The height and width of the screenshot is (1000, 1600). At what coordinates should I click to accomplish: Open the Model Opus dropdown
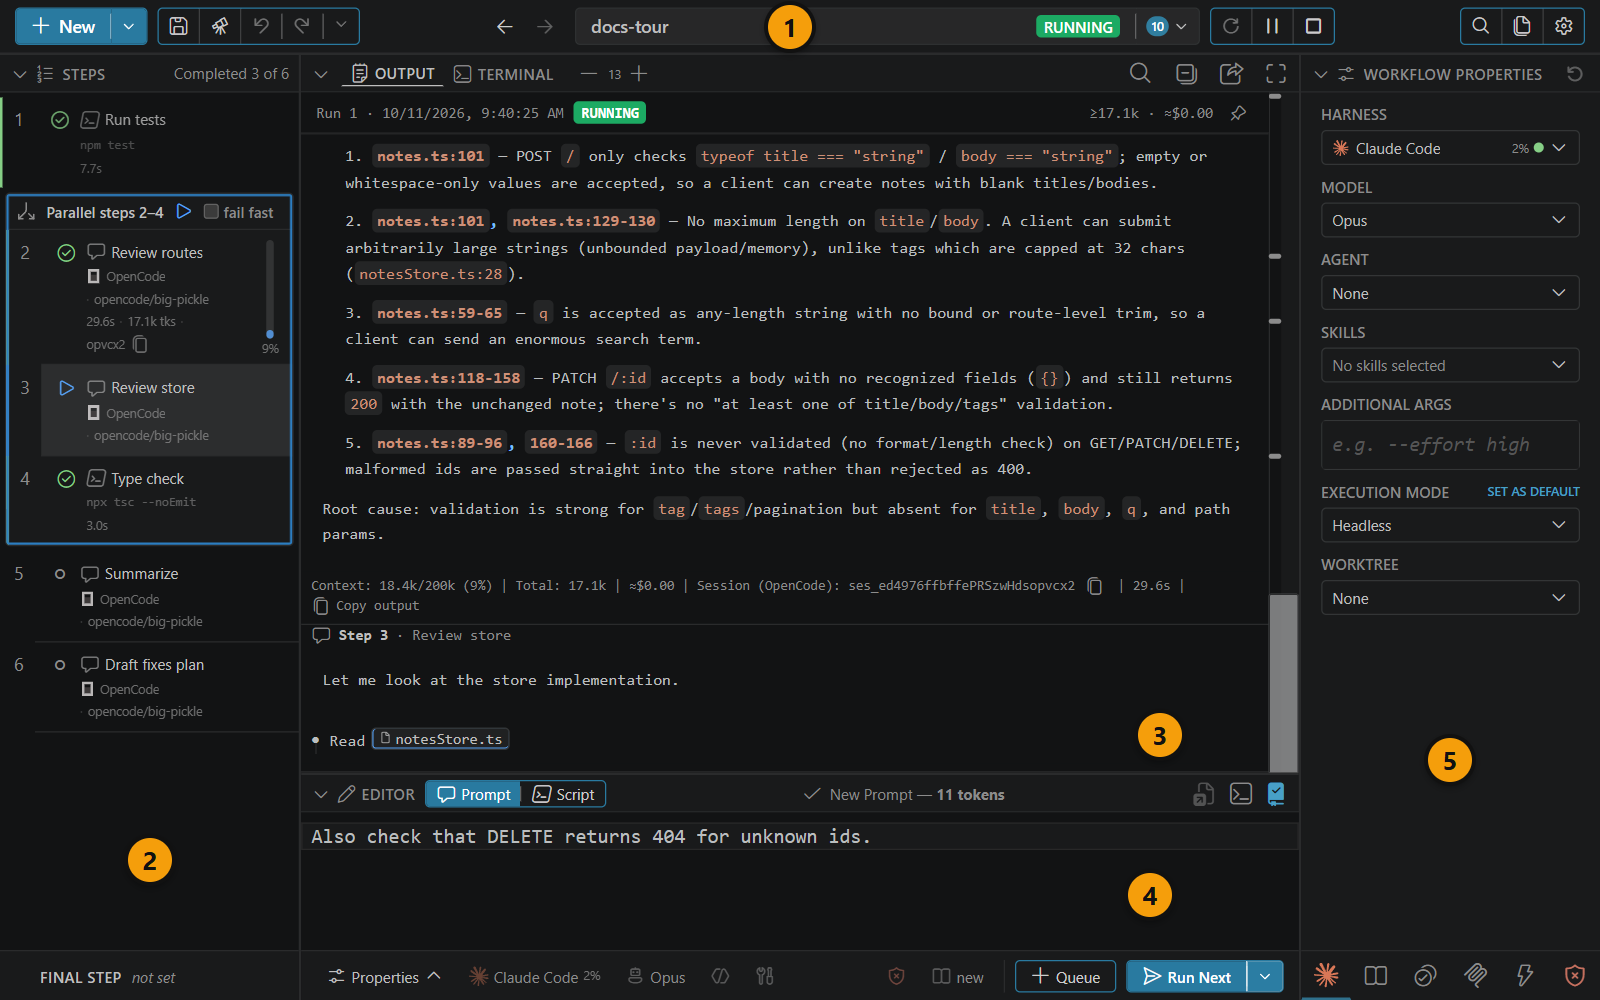[x=1450, y=220]
